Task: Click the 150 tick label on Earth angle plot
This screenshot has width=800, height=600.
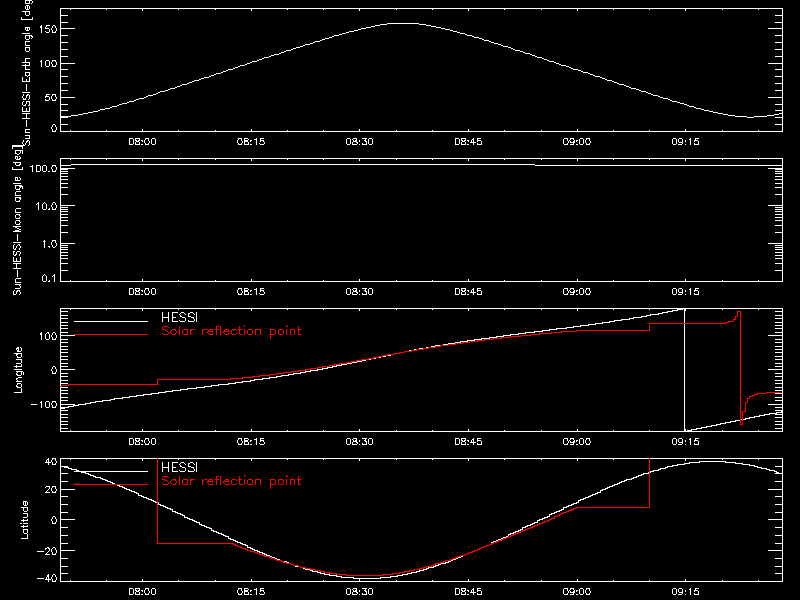Action: tap(47, 29)
